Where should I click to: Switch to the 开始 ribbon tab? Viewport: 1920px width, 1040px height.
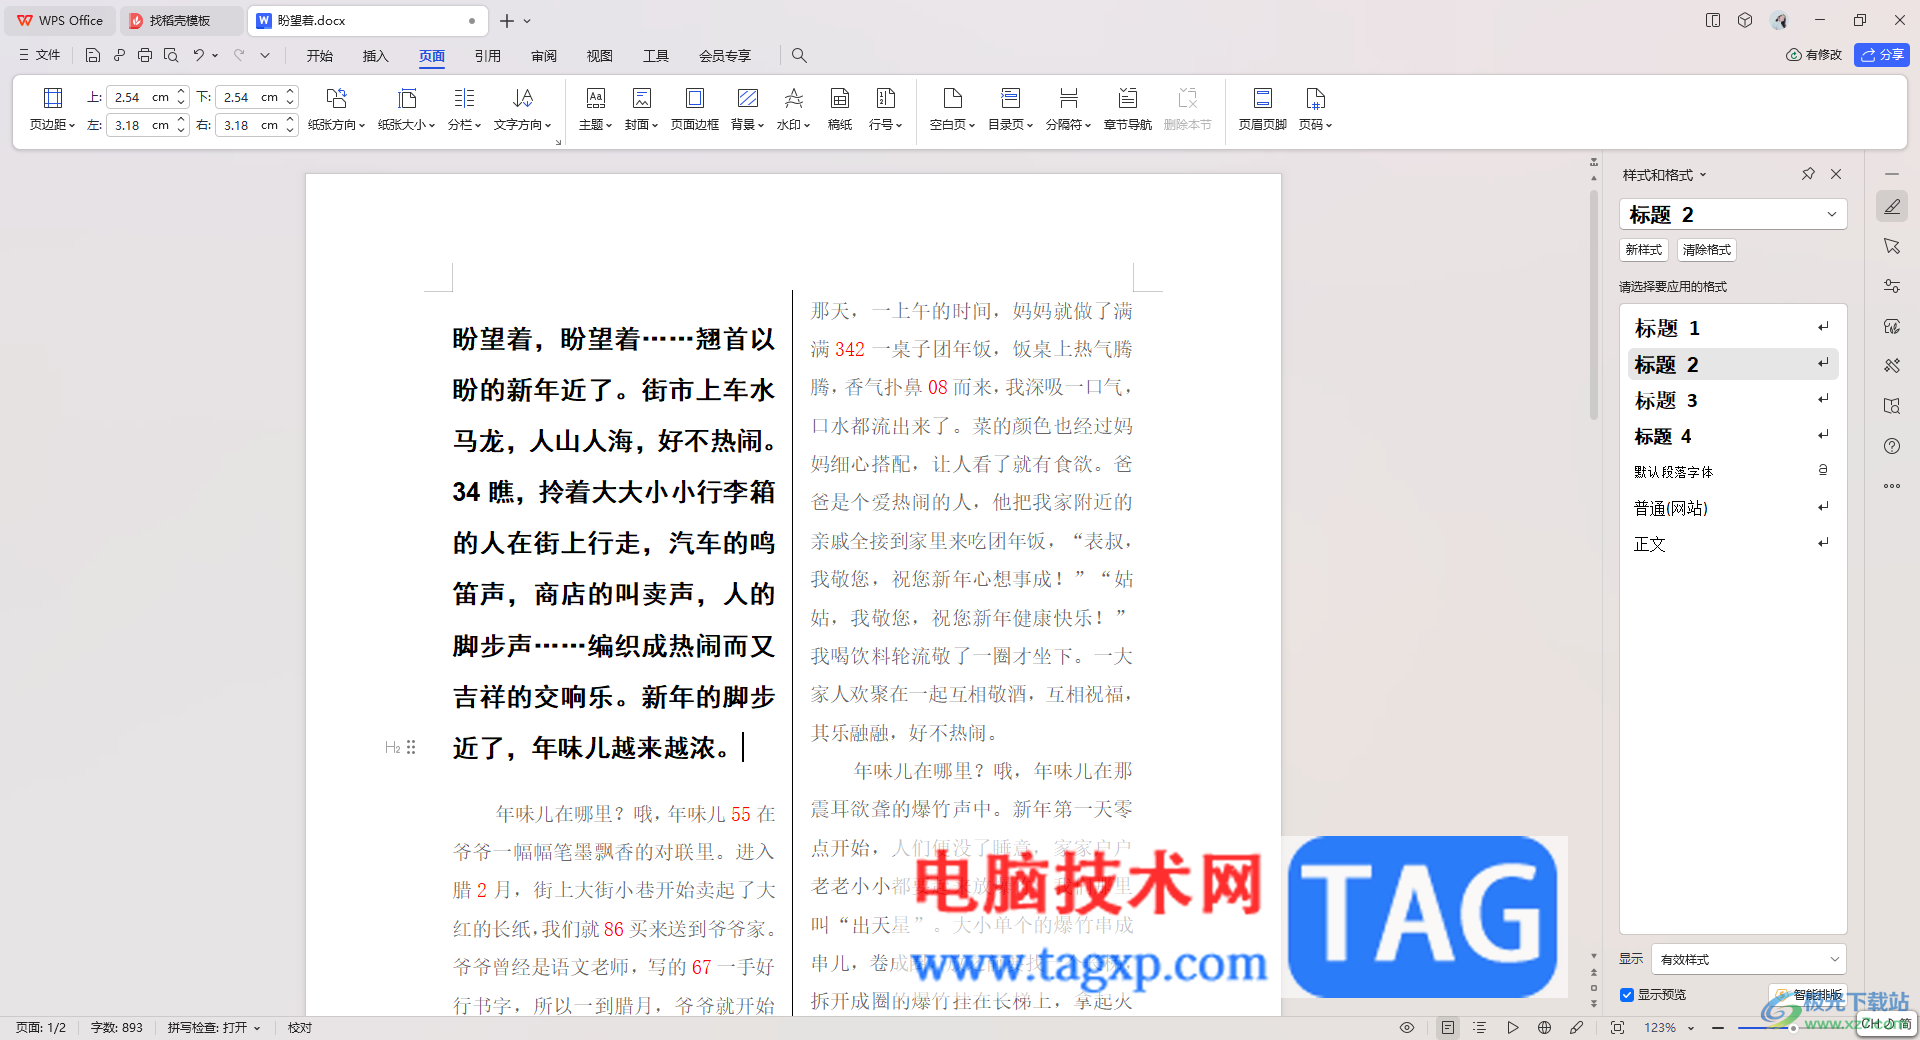point(320,56)
